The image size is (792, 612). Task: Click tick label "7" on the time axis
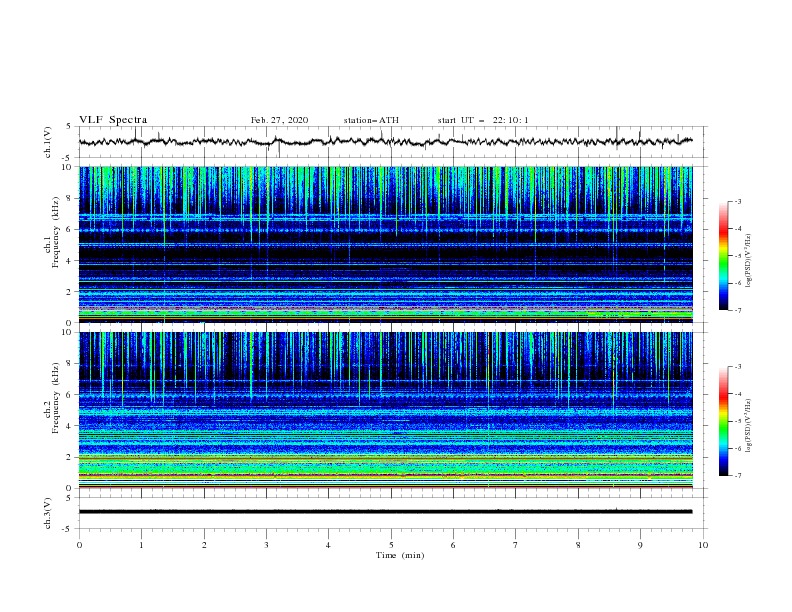coord(516,545)
